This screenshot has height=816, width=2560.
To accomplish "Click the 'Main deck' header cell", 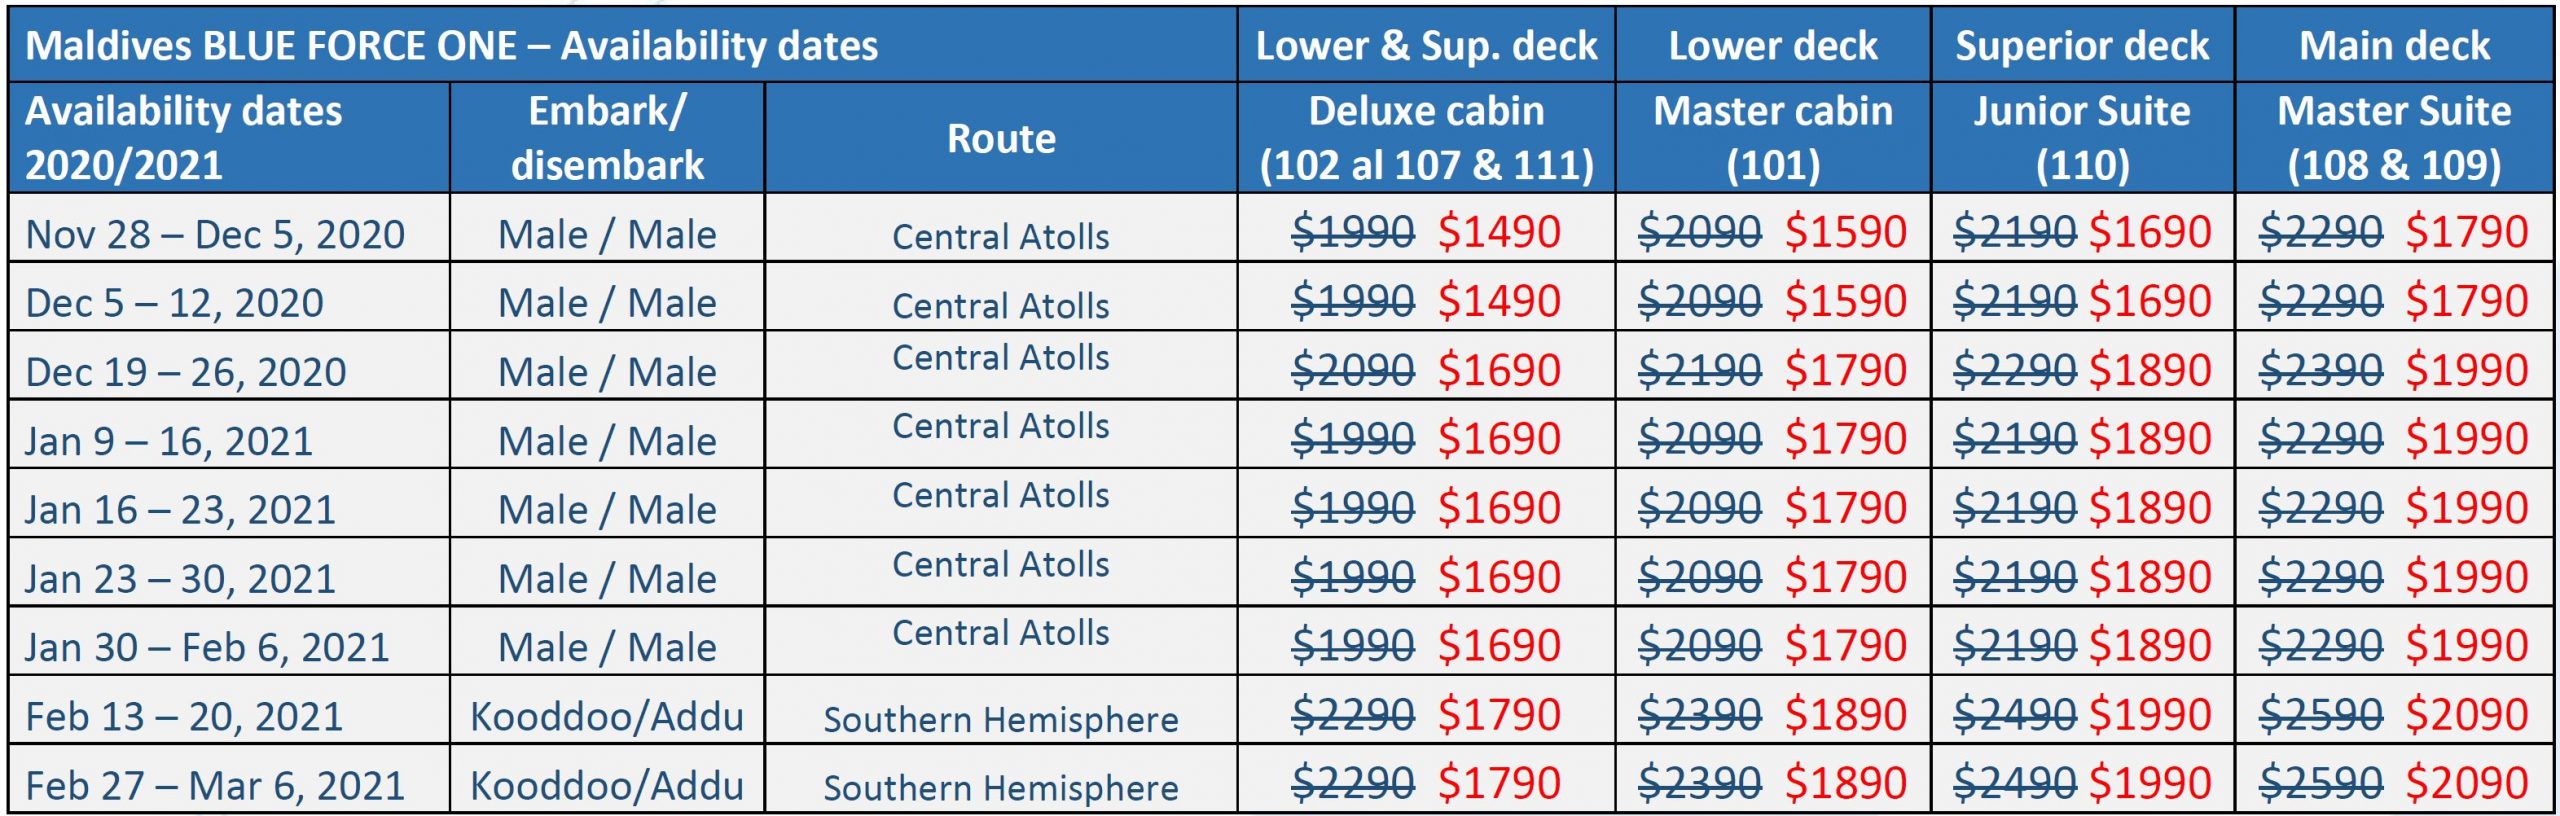I will coord(2395,46).
